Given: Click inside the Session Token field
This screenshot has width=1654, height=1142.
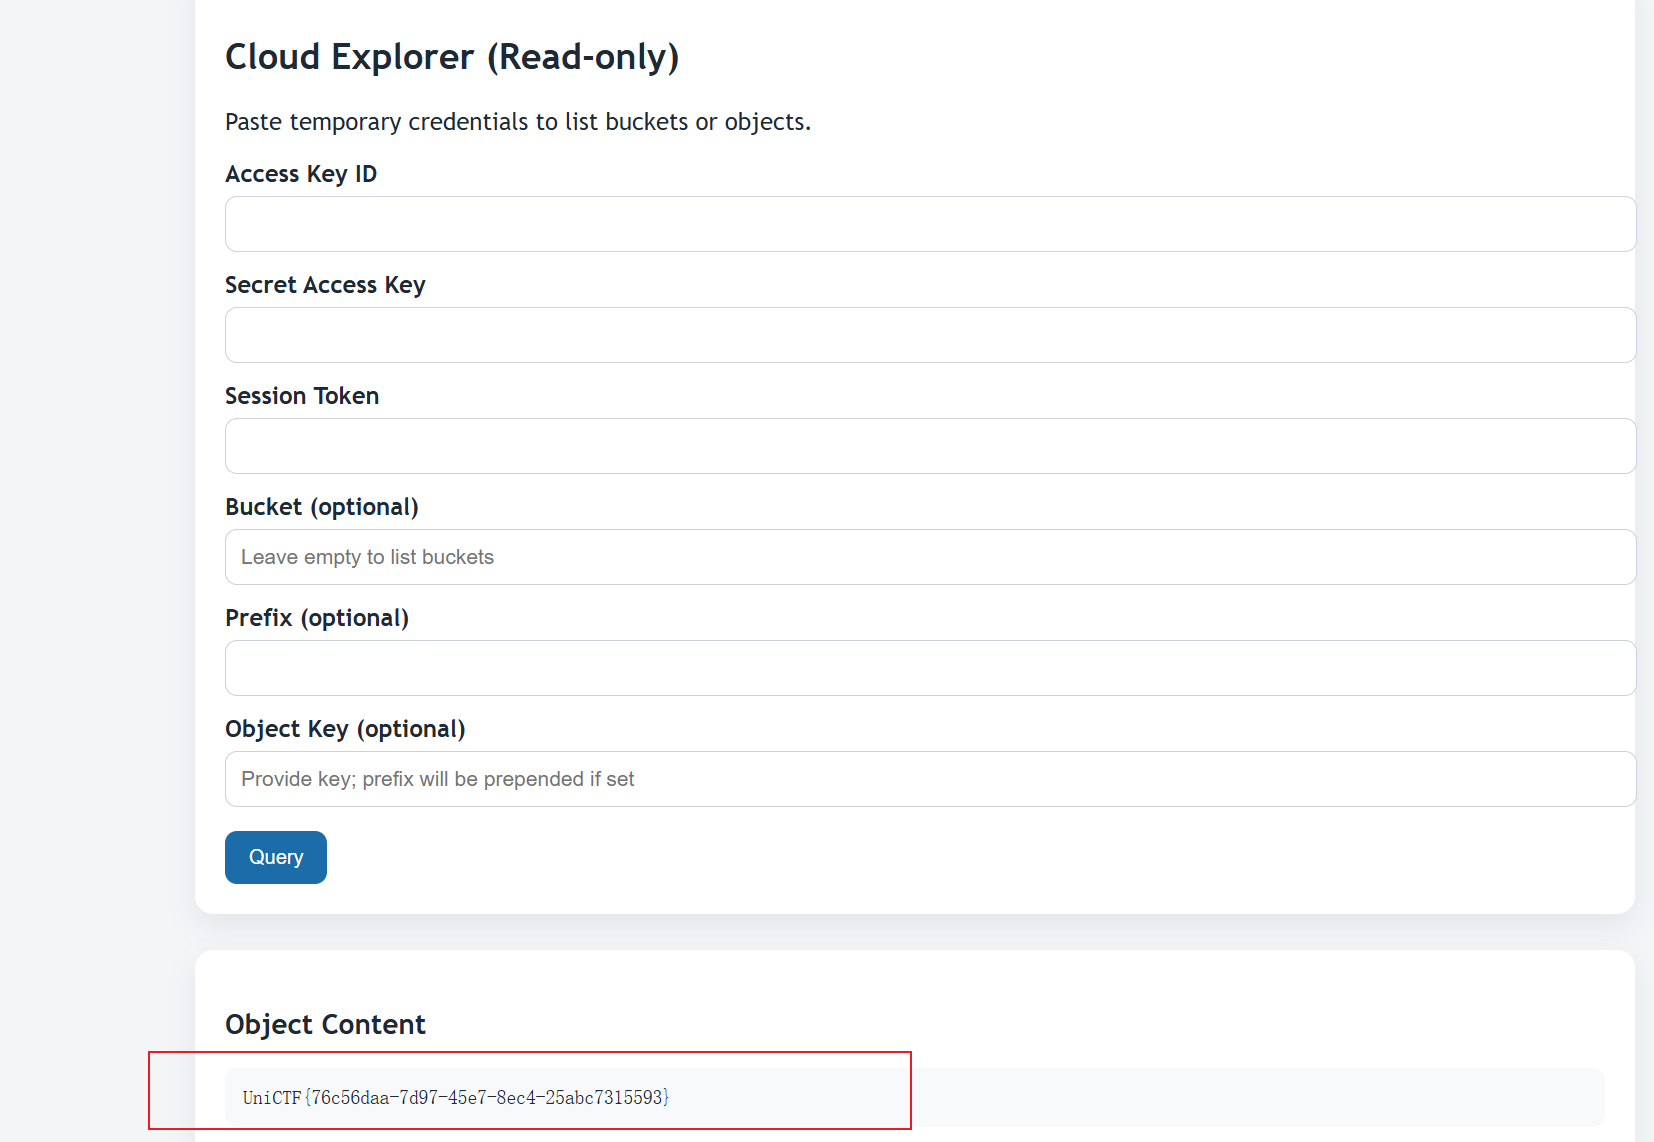Looking at the screenshot, I should (x=930, y=446).
